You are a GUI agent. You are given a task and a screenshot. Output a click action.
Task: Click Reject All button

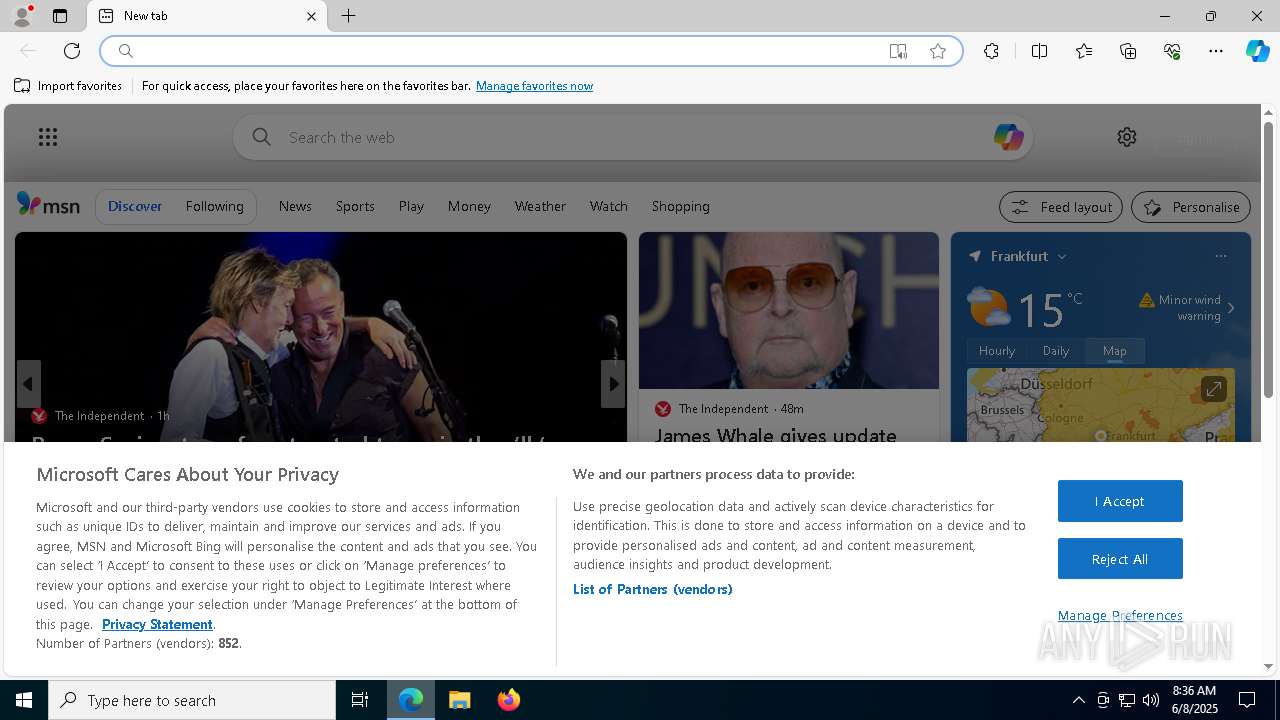click(x=1120, y=559)
